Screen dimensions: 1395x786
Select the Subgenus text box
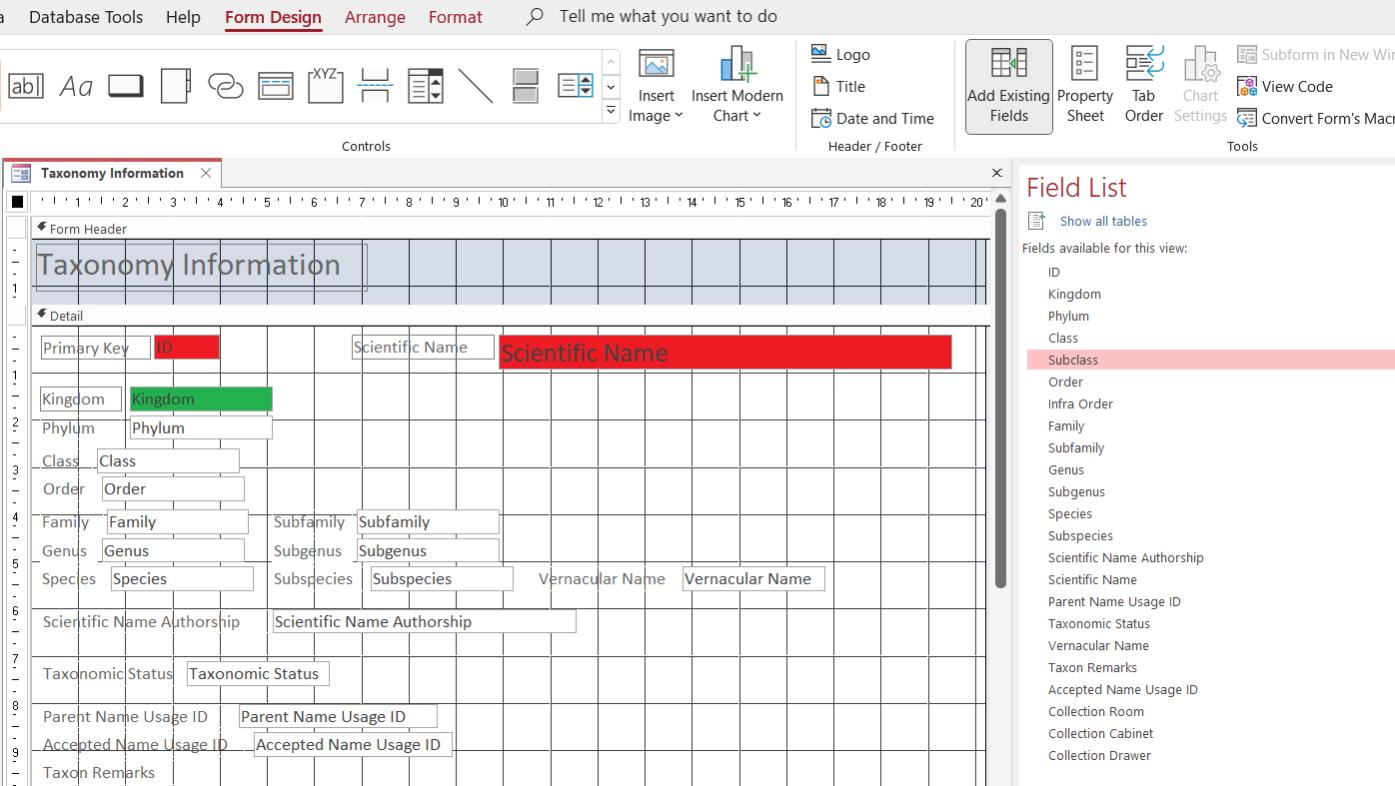(x=428, y=550)
